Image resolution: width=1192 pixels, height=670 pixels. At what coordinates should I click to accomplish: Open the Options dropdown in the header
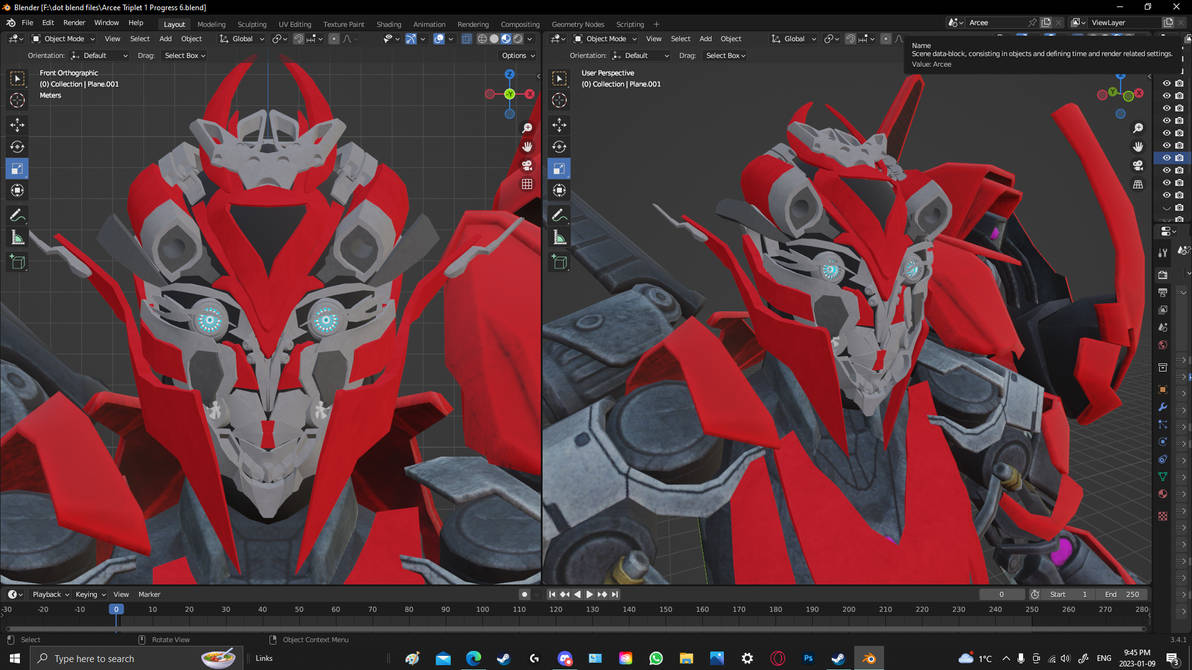pyautogui.click(x=516, y=55)
